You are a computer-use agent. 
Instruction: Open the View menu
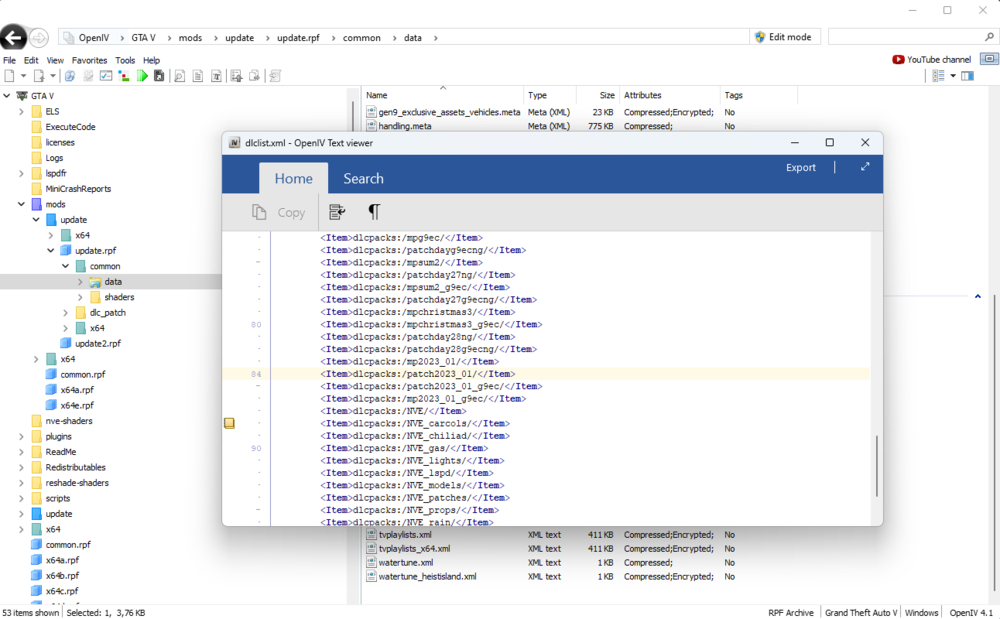point(55,60)
